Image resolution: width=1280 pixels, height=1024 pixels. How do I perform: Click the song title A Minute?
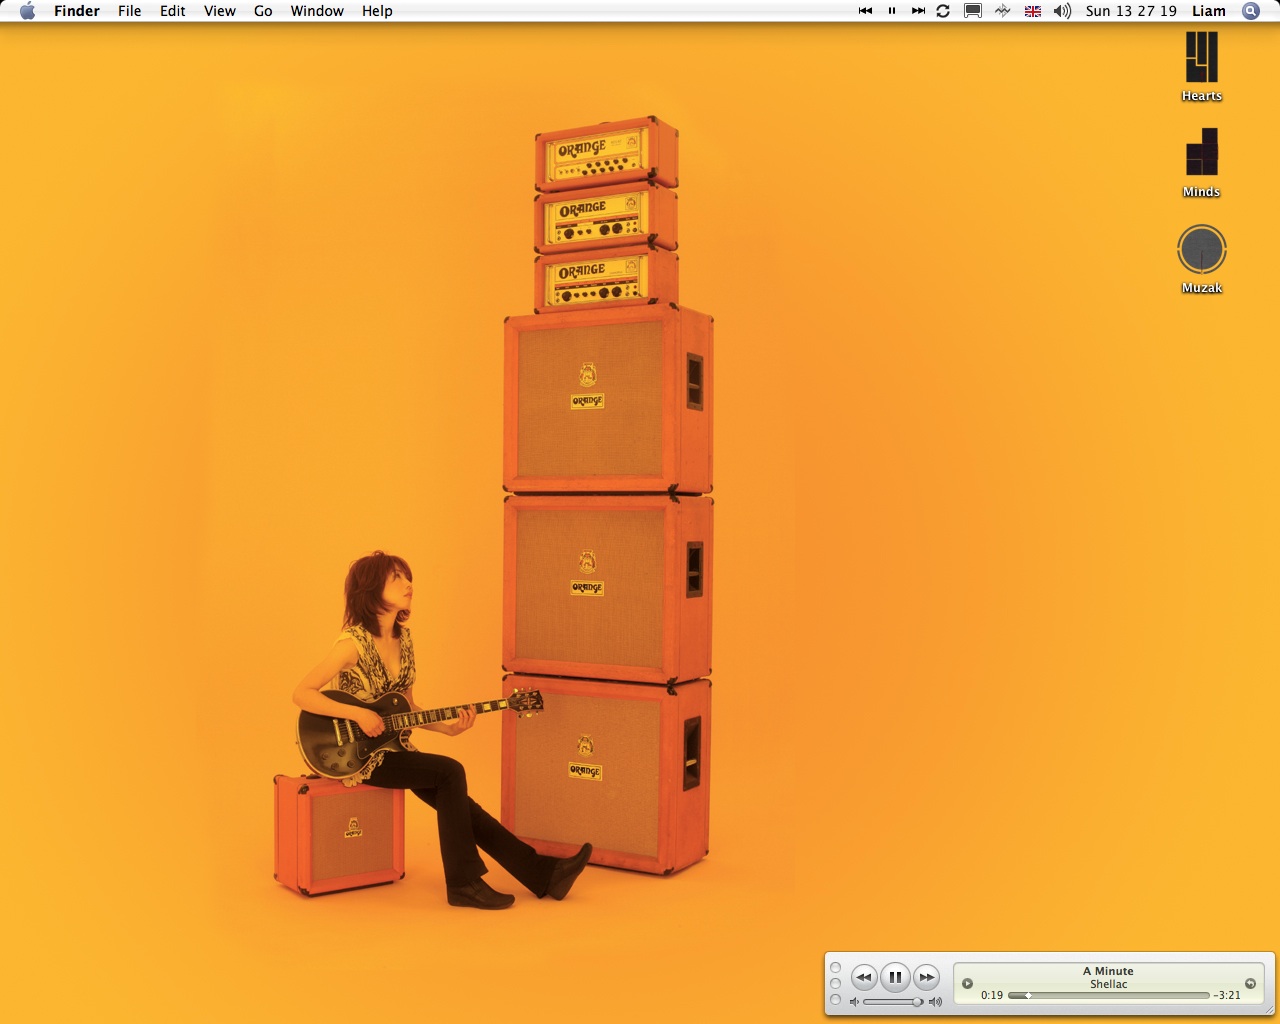[1108, 971]
